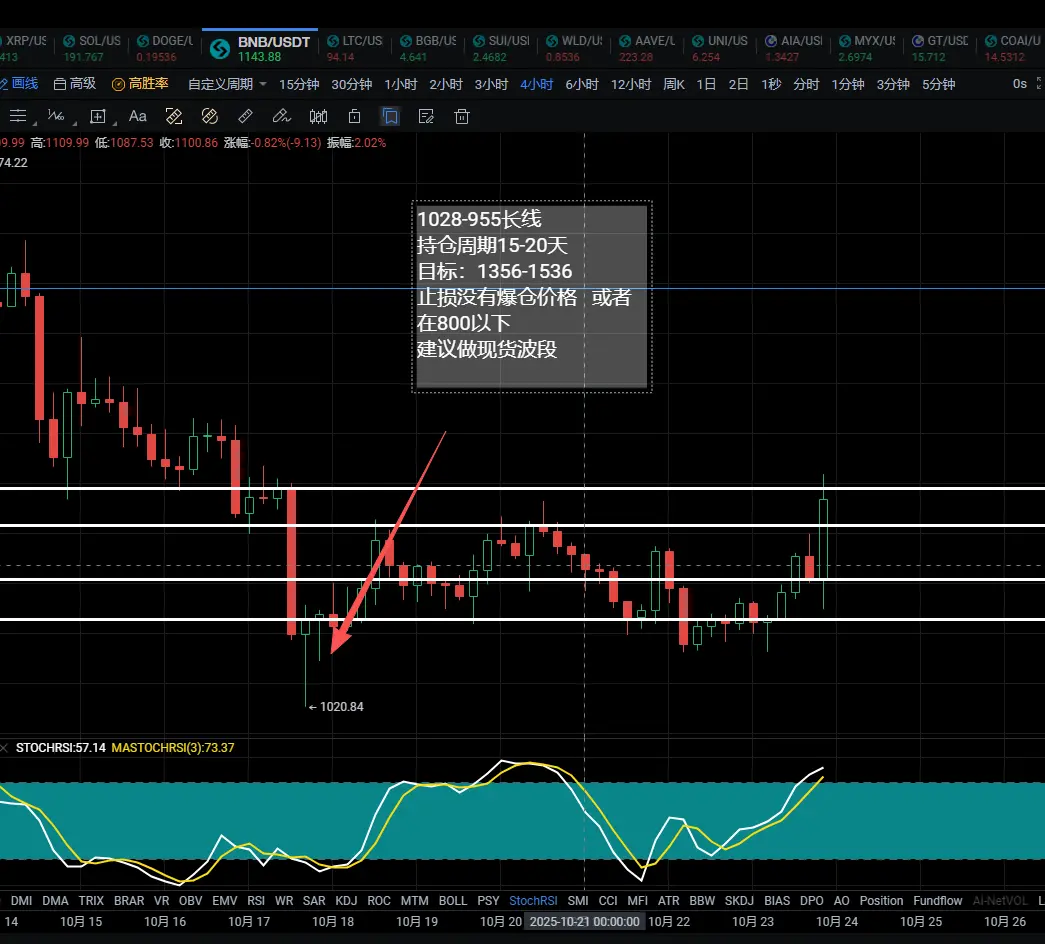Expand the shape tool submenu arrow
The width and height of the screenshot is (1045, 944).
[x=115, y=123]
